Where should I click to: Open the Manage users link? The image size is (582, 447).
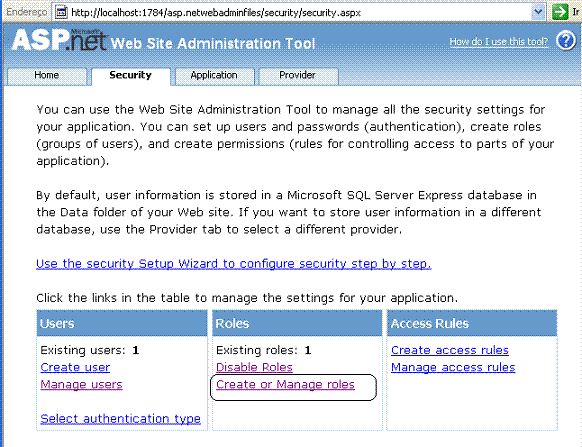click(81, 384)
